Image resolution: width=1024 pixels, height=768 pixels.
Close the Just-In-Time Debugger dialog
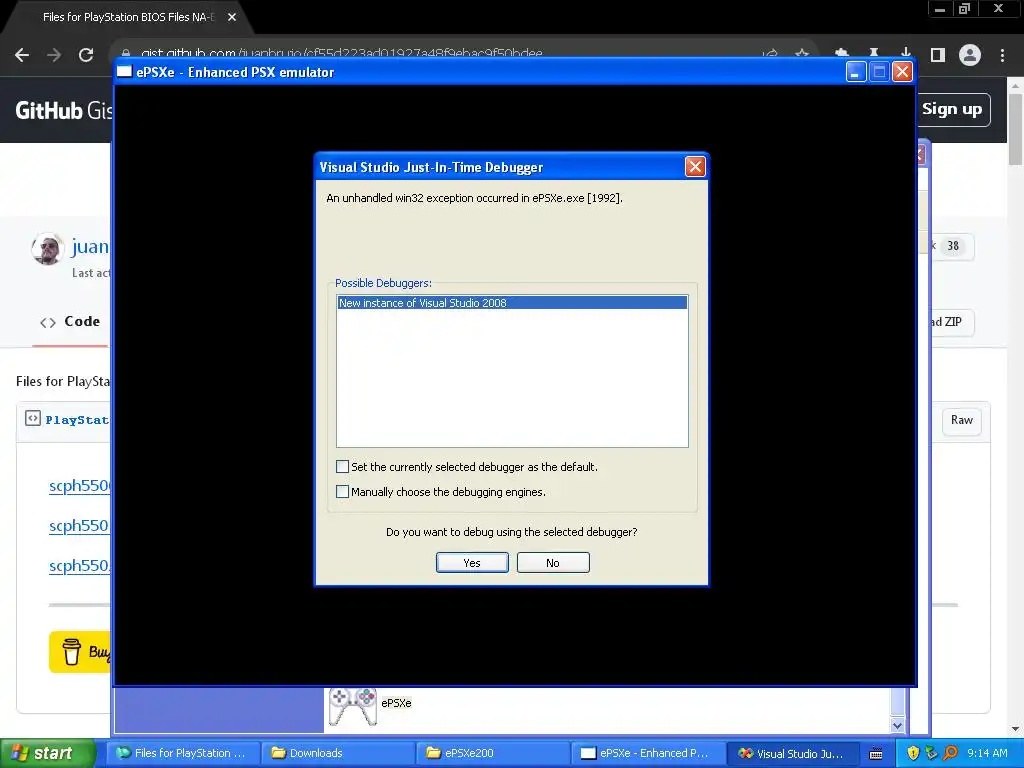(695, 167)
